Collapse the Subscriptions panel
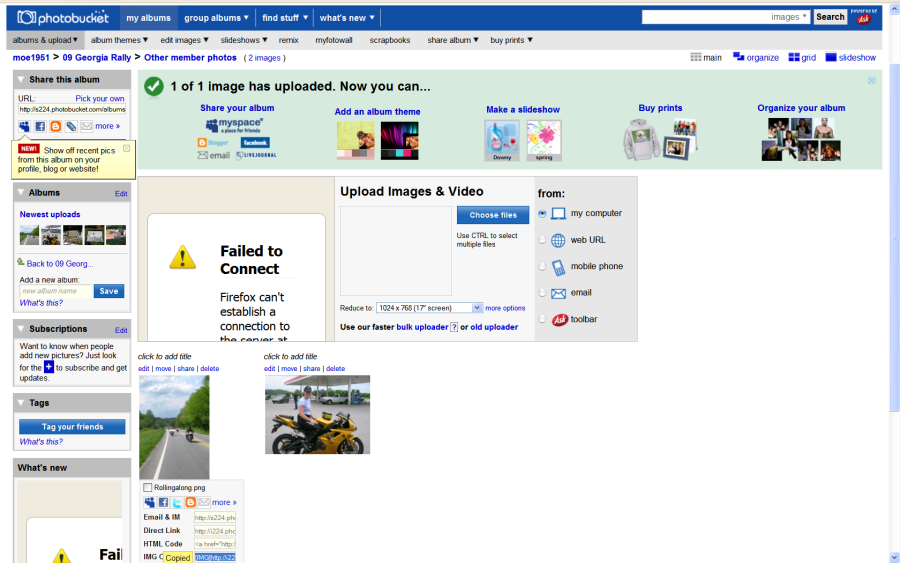The width and height of the screenshot is (900, 563). [21, 329]
